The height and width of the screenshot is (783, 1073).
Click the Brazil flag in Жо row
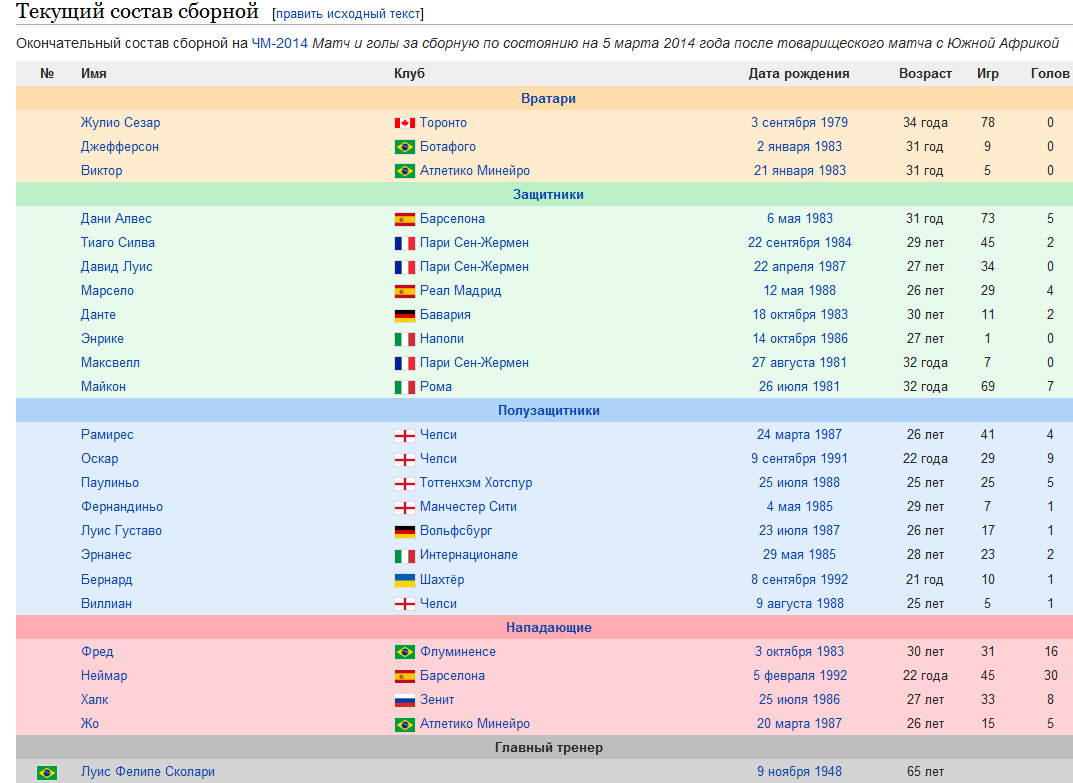coord(404,724)
